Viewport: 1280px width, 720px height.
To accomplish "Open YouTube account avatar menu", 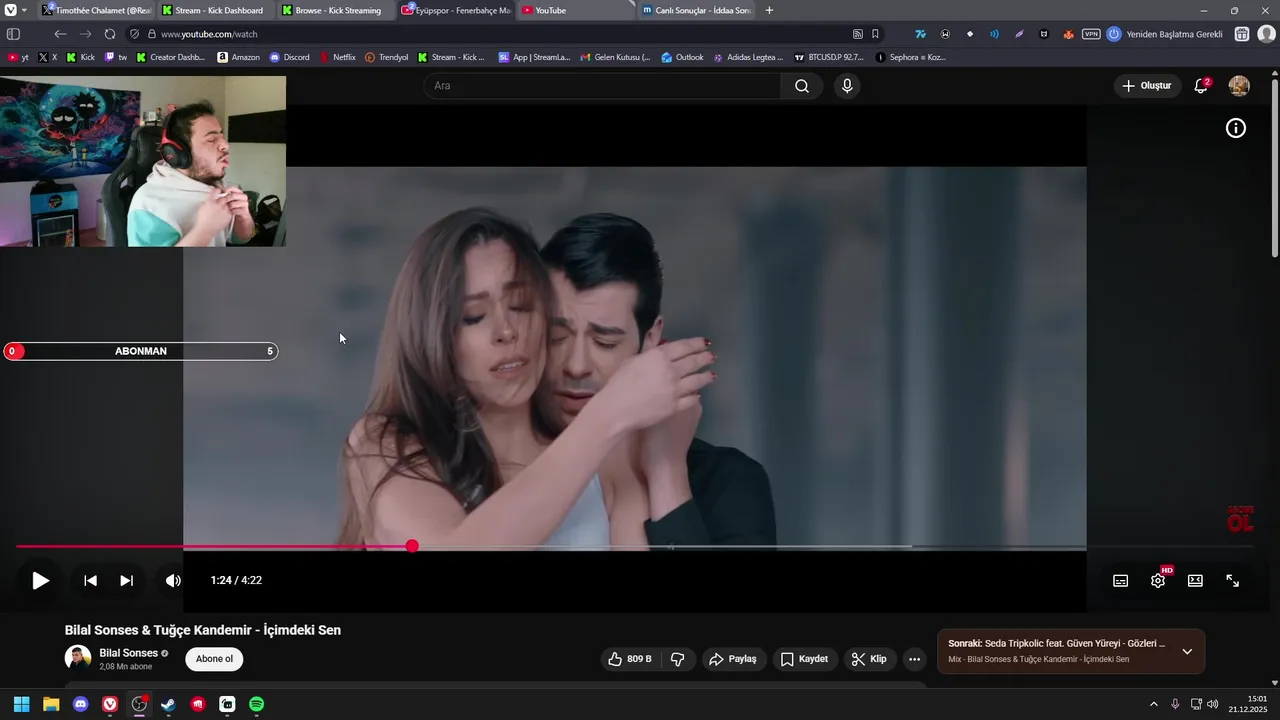I will pyautogui.click(x=1239, y=86).
